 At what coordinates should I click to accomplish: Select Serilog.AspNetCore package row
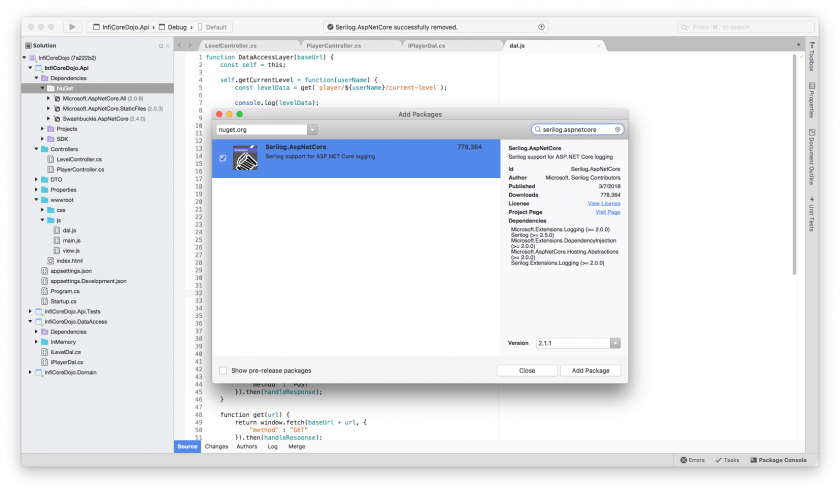pyautogui.click(x=356, y=159)
